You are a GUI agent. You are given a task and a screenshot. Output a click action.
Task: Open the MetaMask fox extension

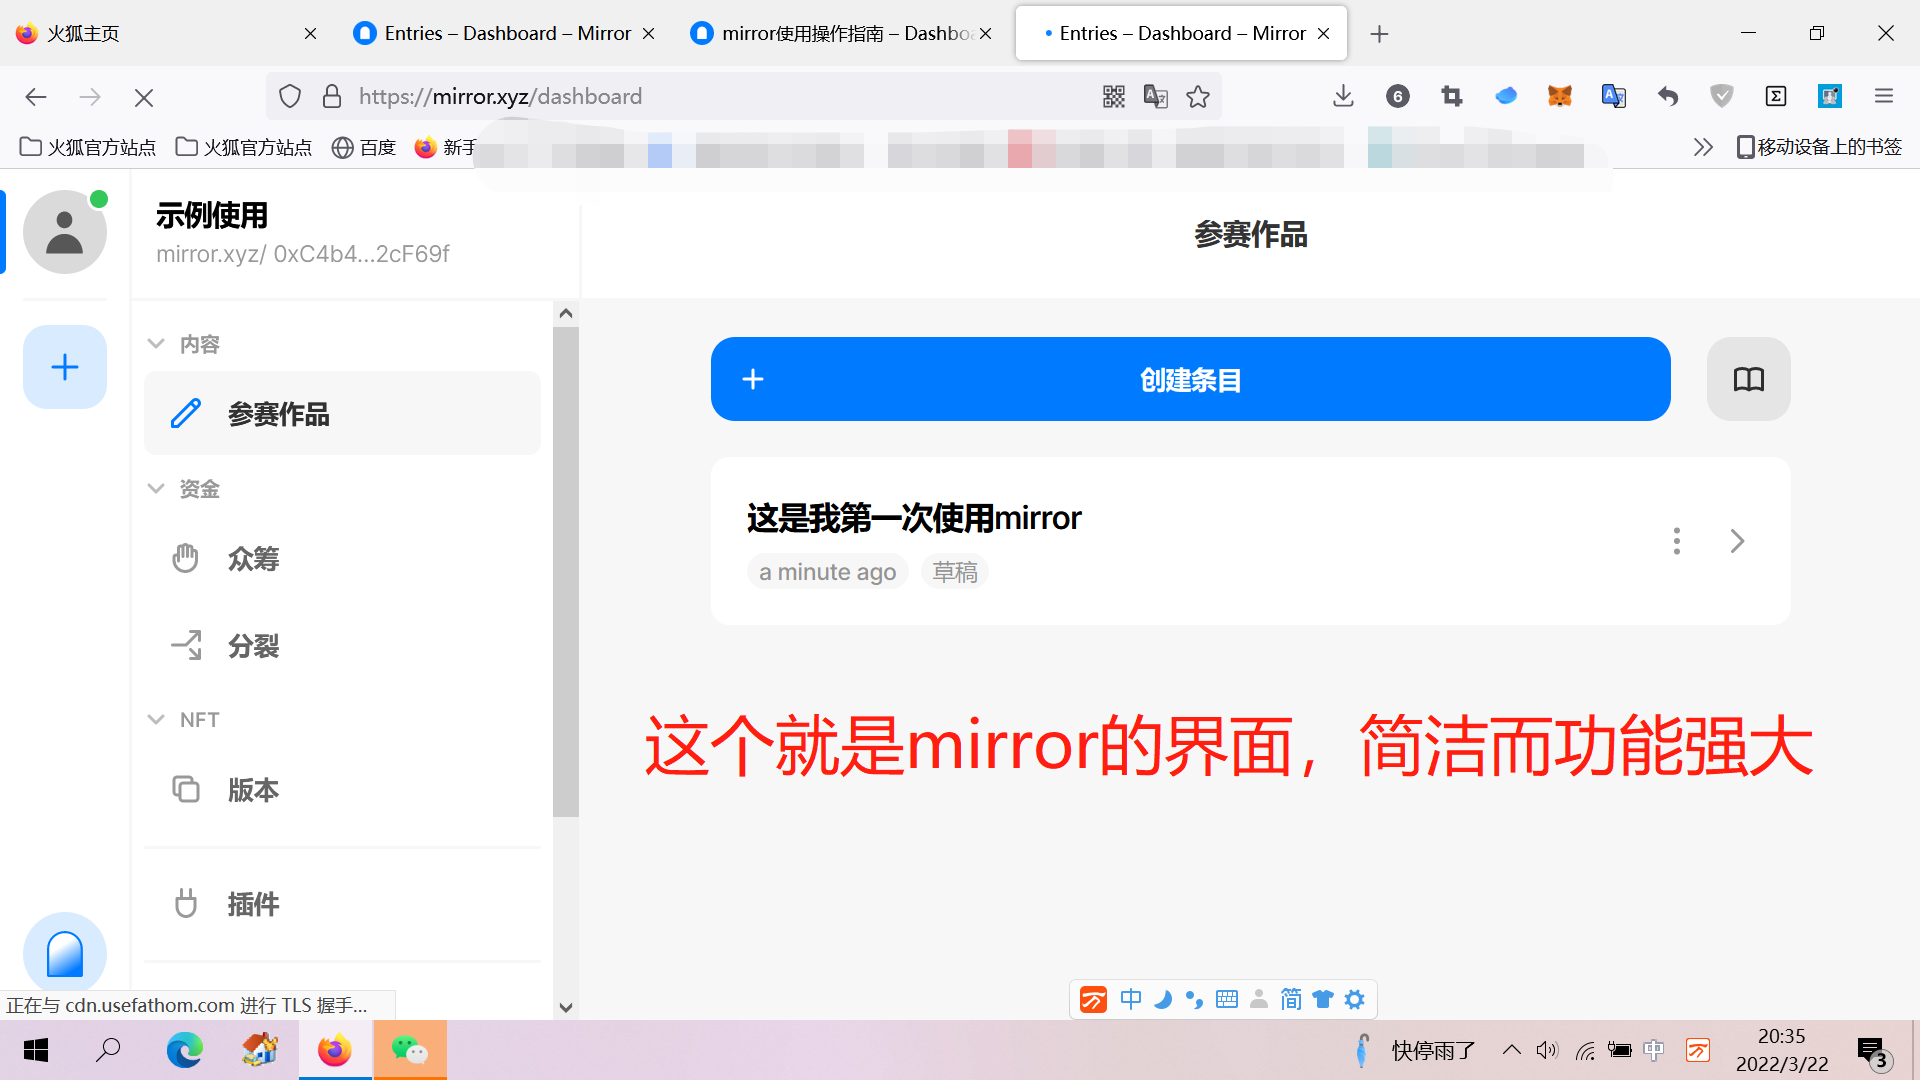pos(1560,96)
